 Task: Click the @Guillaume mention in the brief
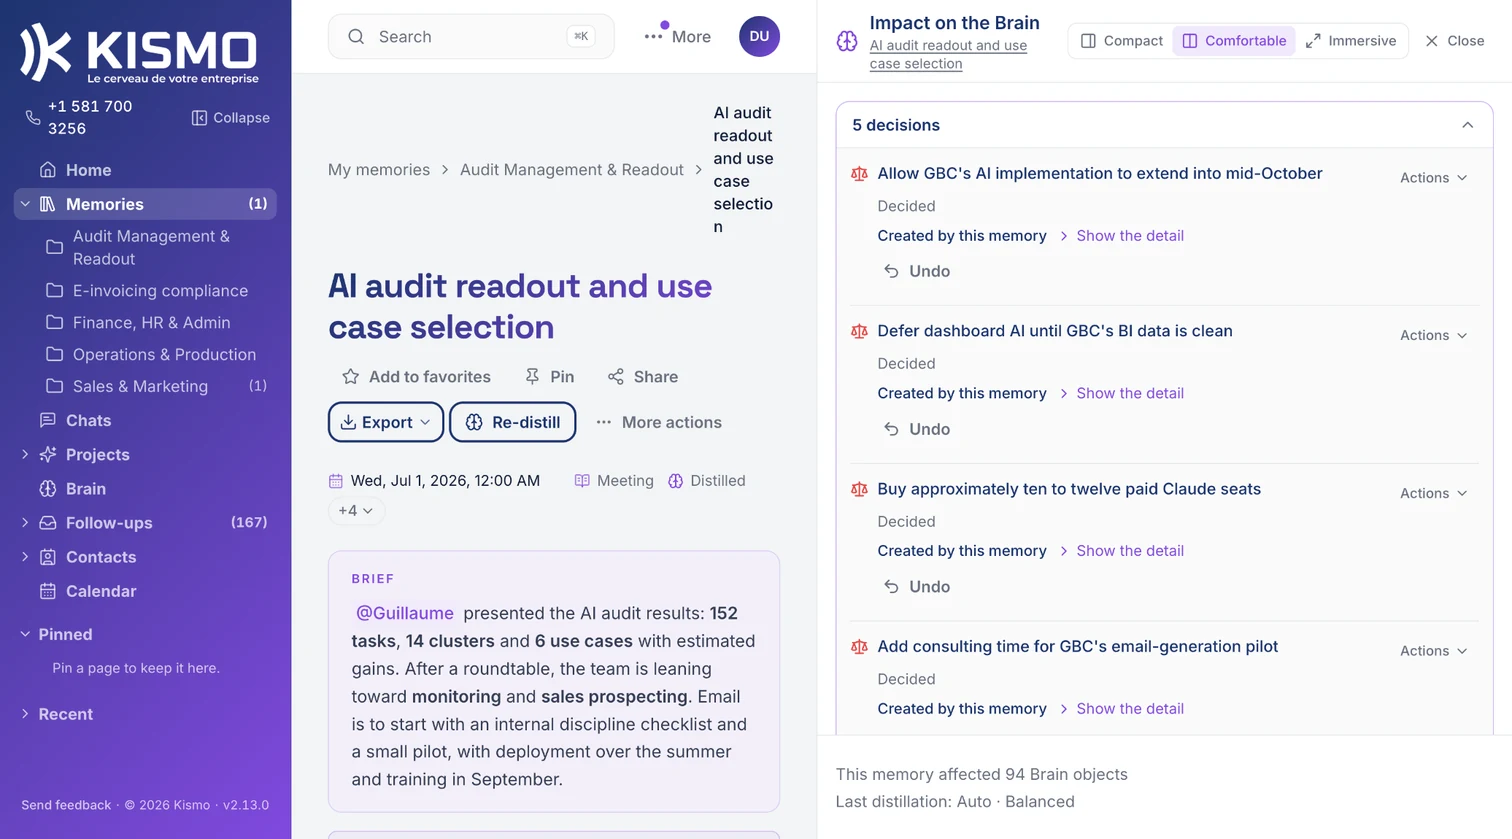coord(405,613)
